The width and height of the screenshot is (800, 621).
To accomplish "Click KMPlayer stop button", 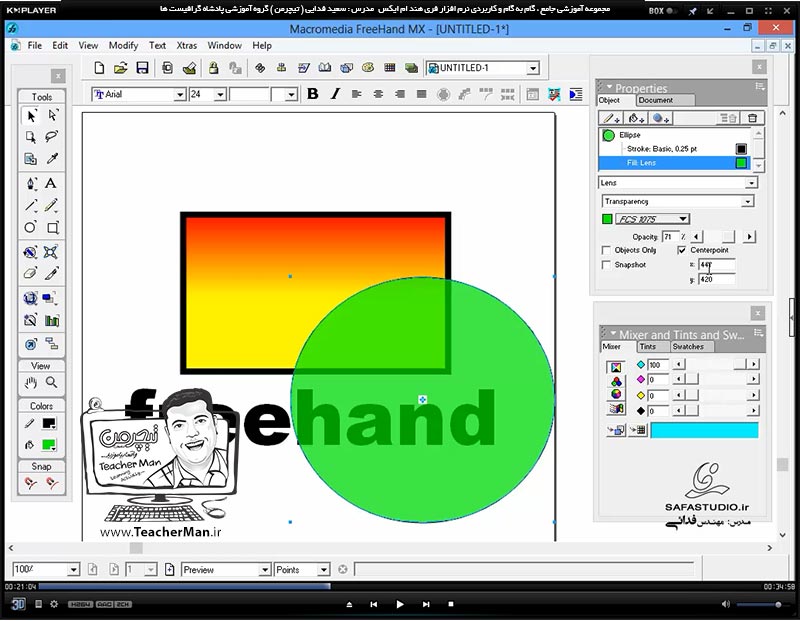I will tap(451, 604).
